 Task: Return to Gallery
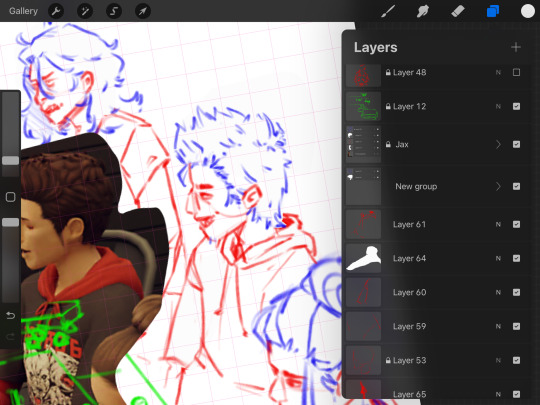pos(23,11)
